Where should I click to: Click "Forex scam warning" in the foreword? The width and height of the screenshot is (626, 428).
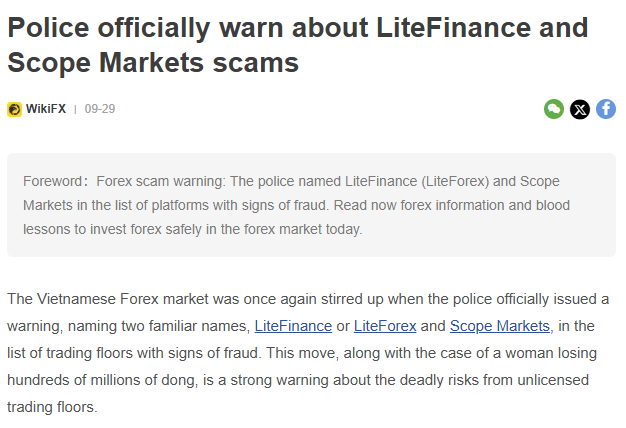(162, 181)
